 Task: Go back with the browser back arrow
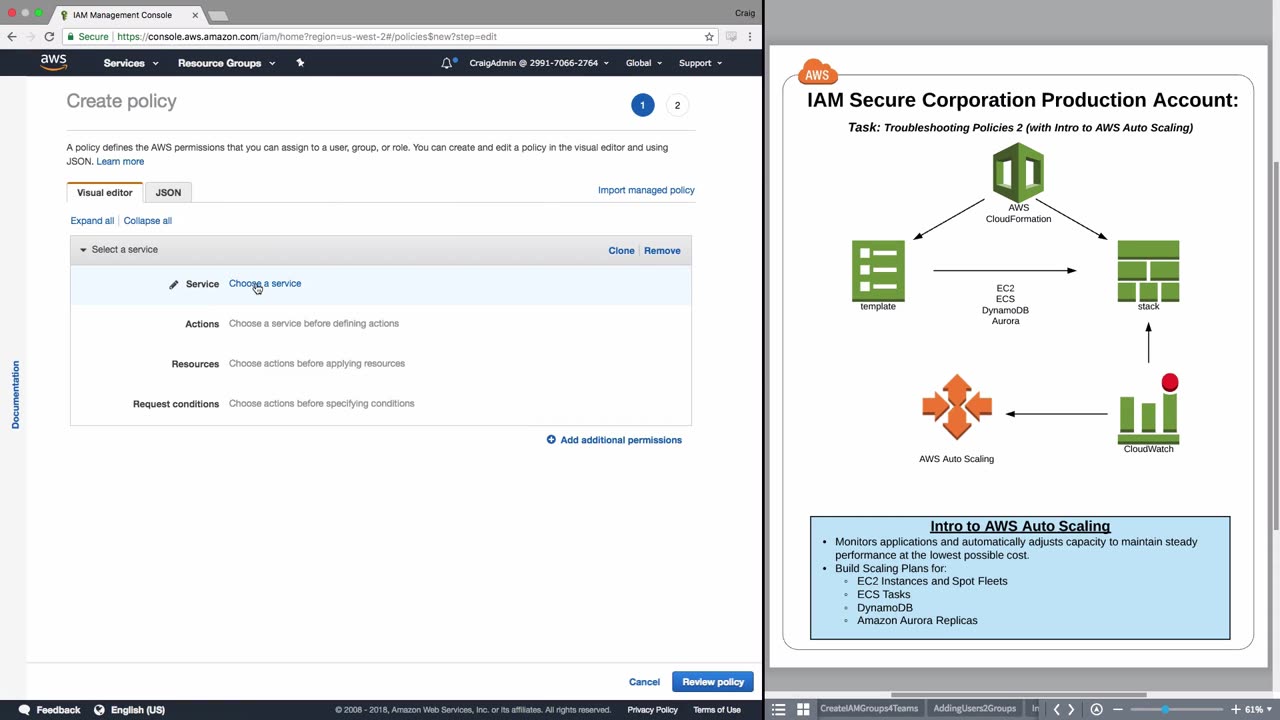pos(12,37)
